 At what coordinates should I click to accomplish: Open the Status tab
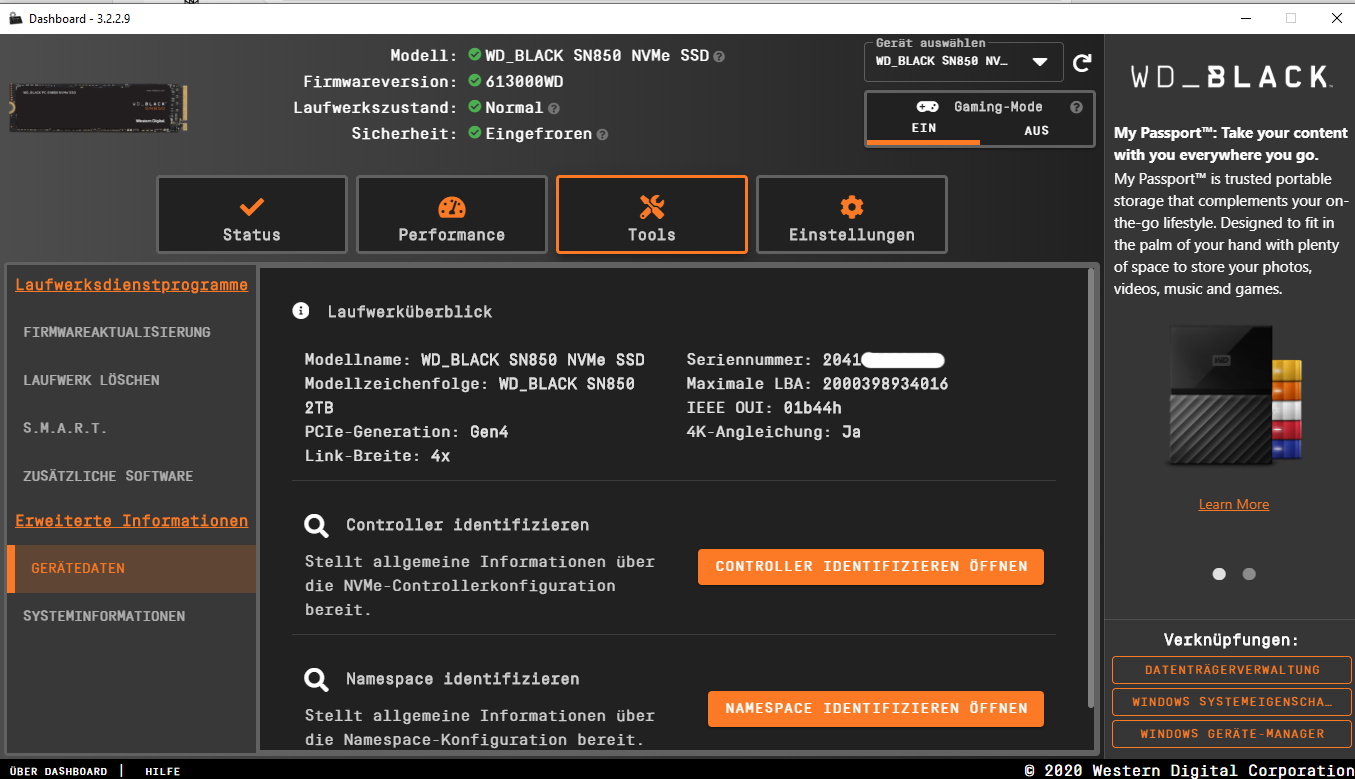pyautogui.click(x=252, y=215)
